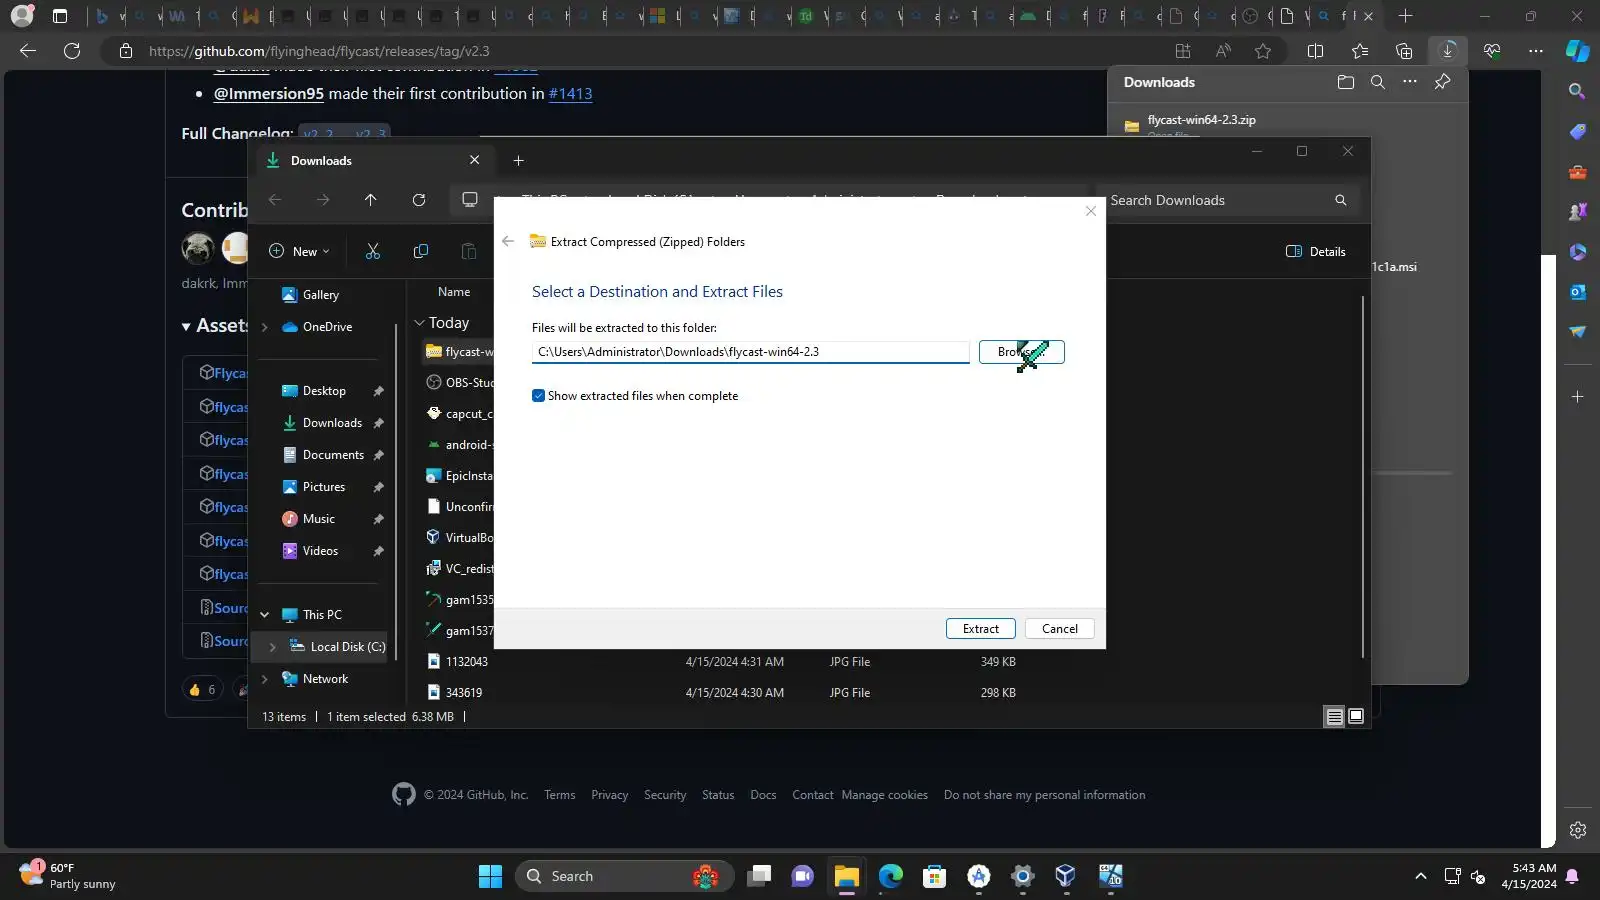Viewport: 1600px width, 900px height.
Task: Switch Explorer to details view layout
Action: tap(1334, 716)
